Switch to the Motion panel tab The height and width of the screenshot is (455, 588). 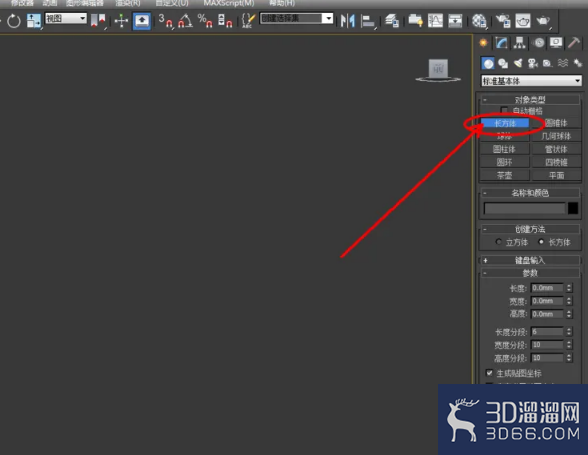coord(539,43)
